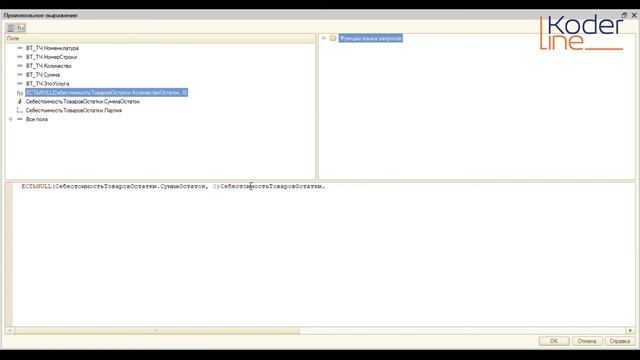Expand the query language functions folder

click(x=324, y=38)
